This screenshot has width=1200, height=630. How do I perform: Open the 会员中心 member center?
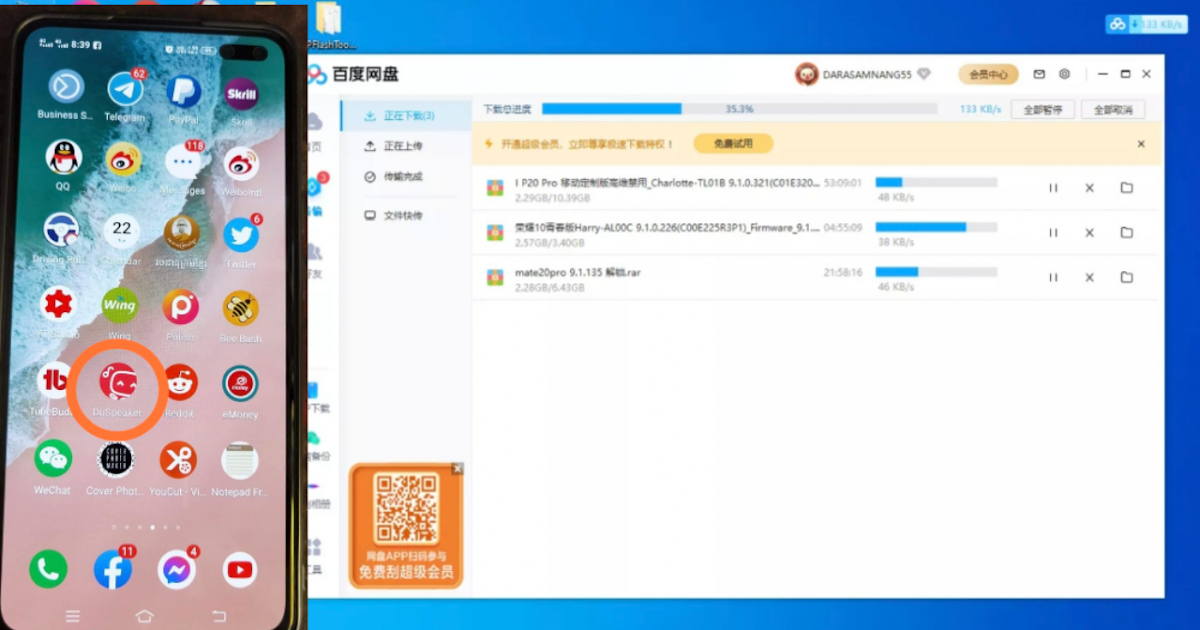click(x=988, y=74)
